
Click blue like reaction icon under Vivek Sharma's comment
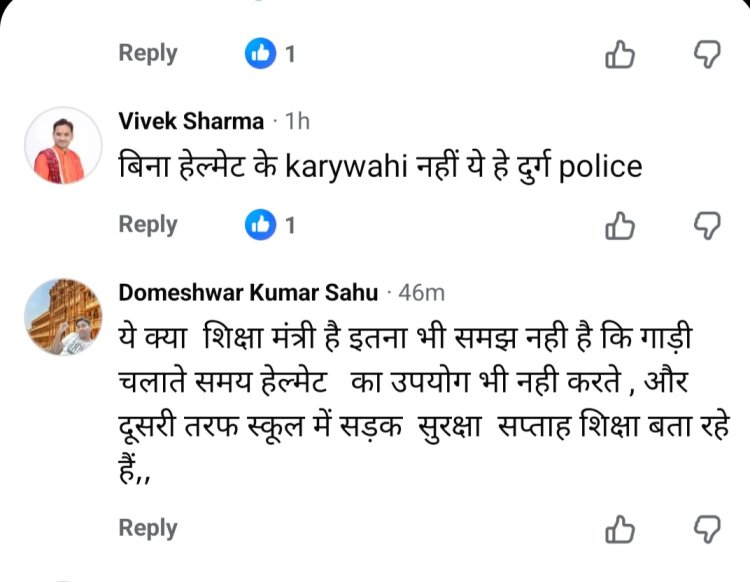[x=260, y=225]
